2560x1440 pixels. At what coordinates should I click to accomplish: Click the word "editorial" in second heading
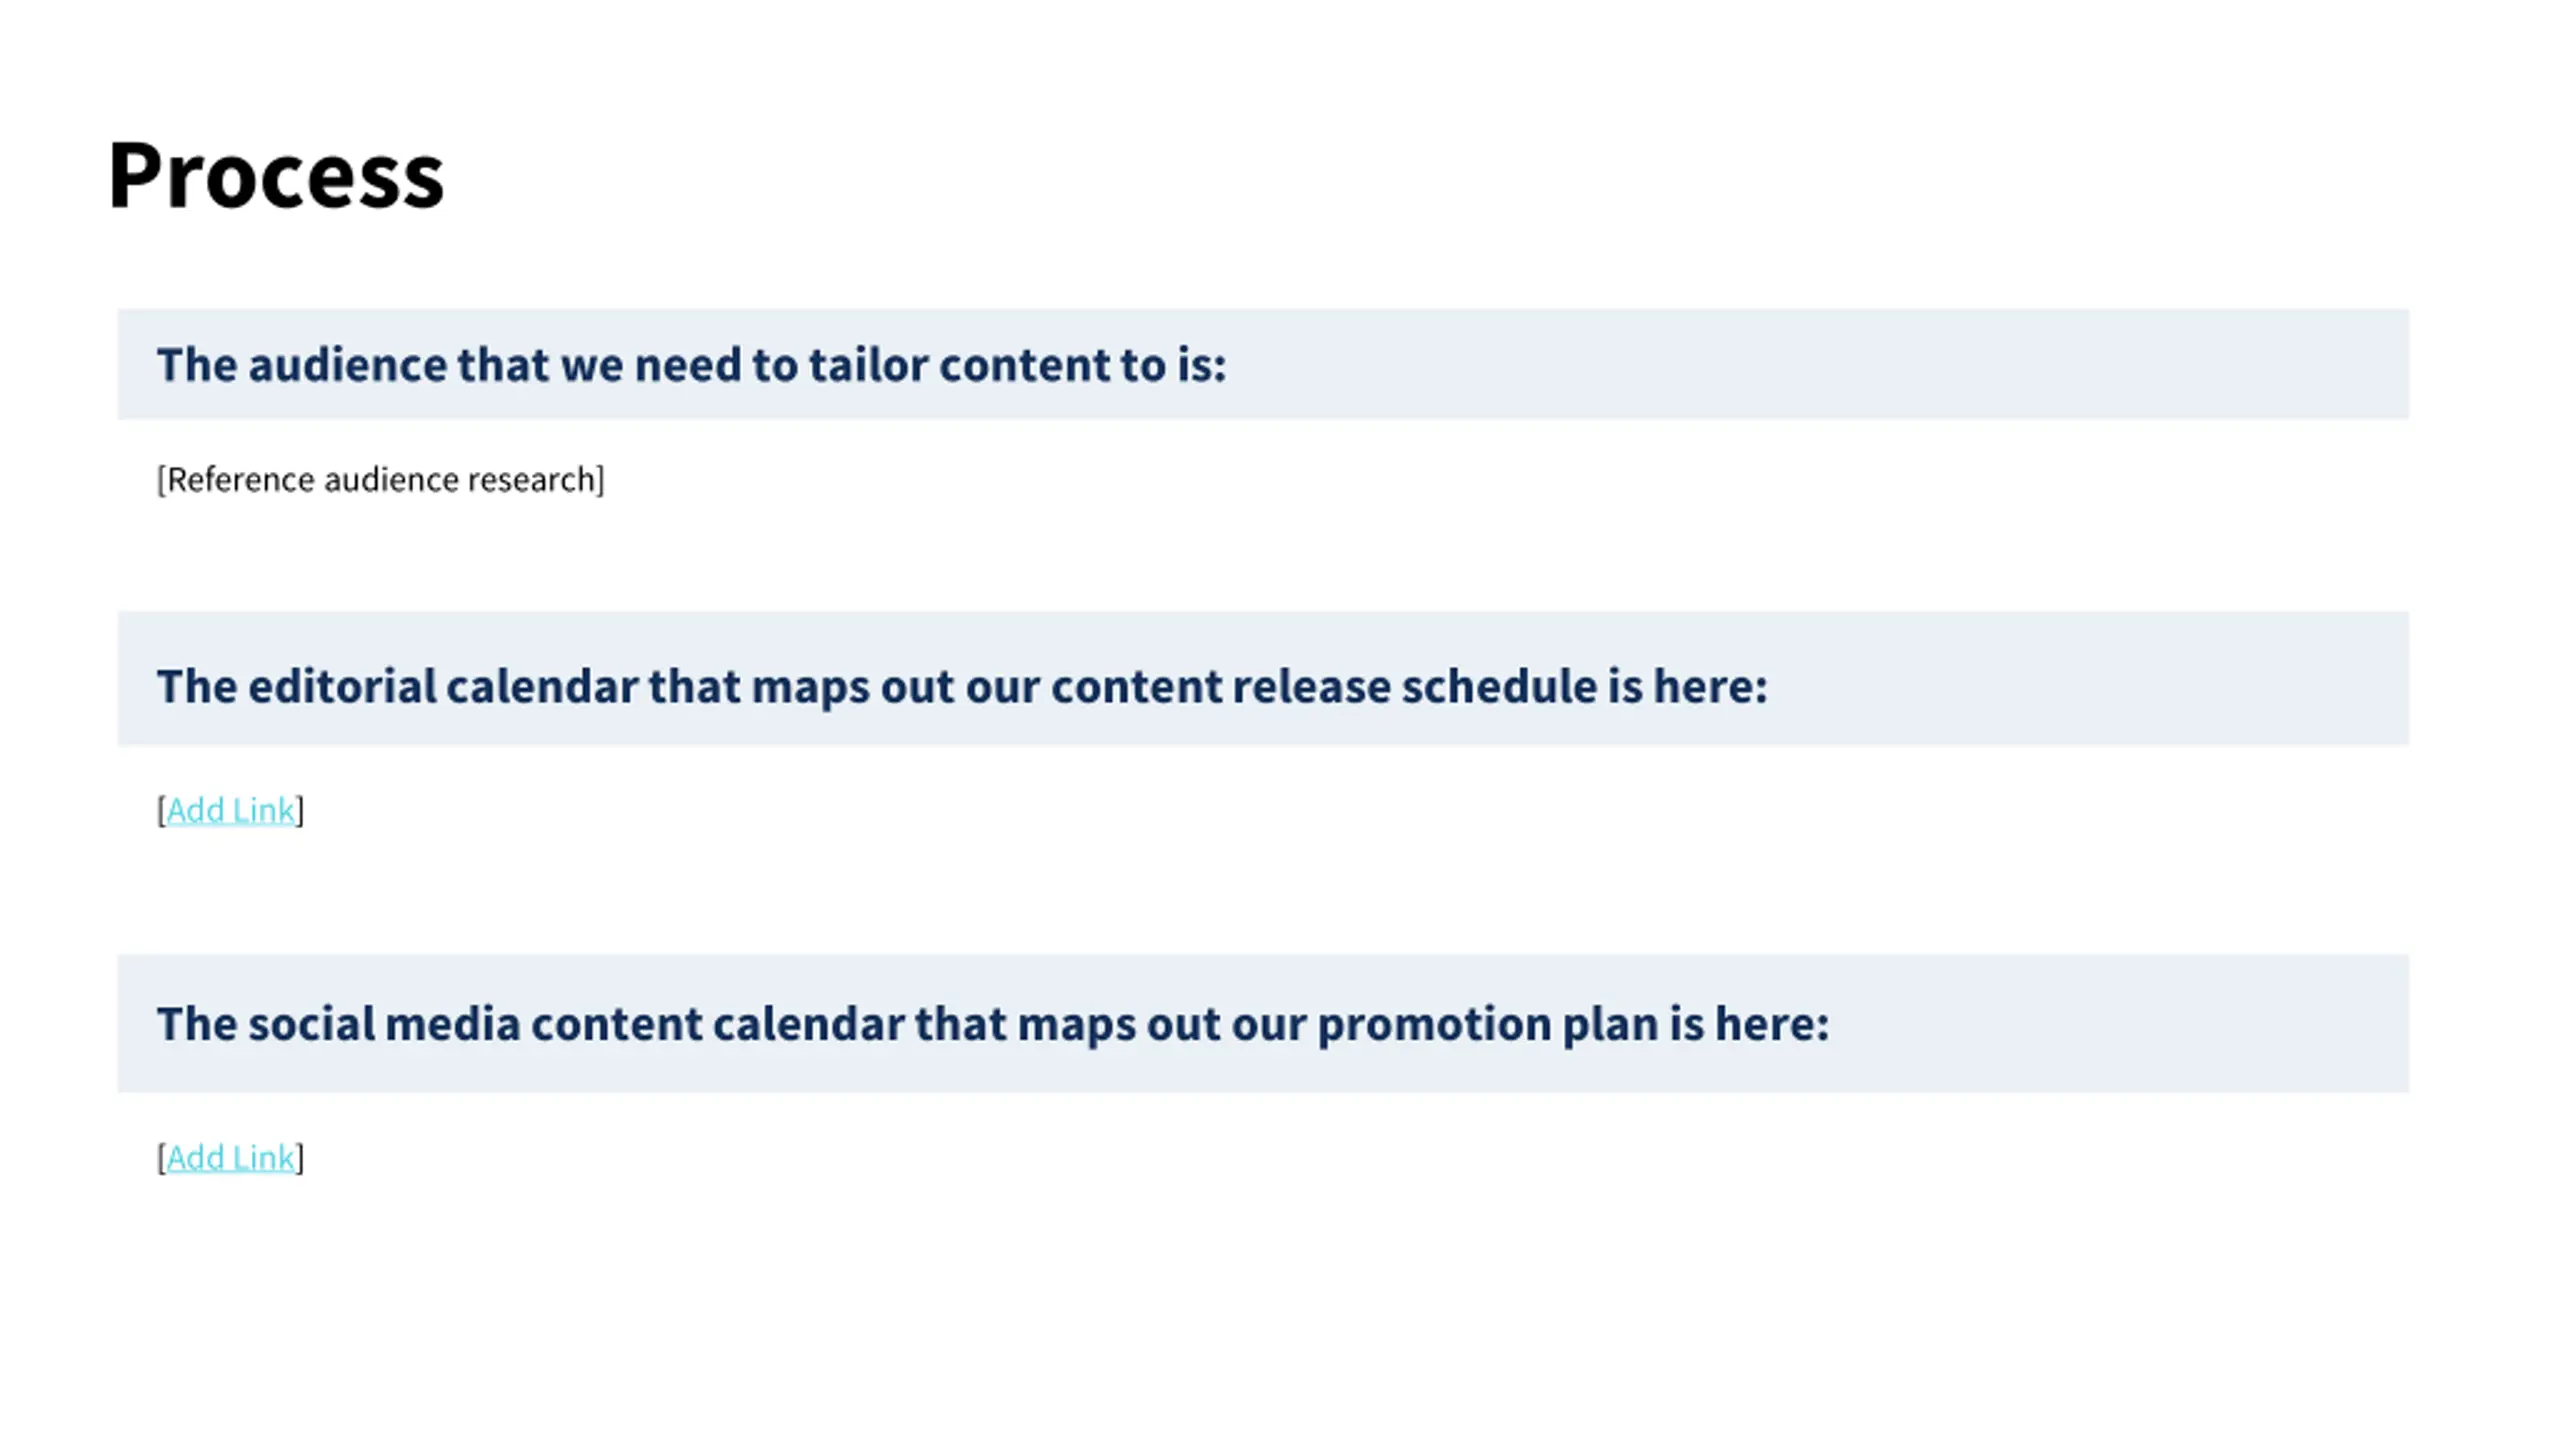342,686
